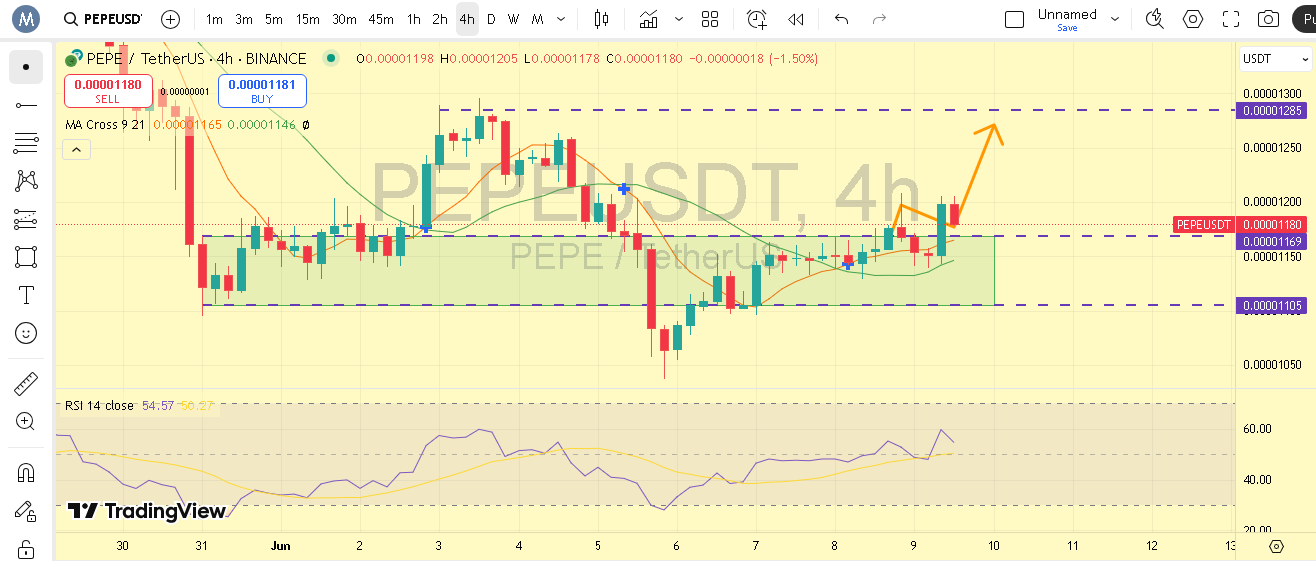Image resolution: width=1316 pixels, height=561 pixels.
Task: Select the ruler measure tool
Action: (26, 384)
